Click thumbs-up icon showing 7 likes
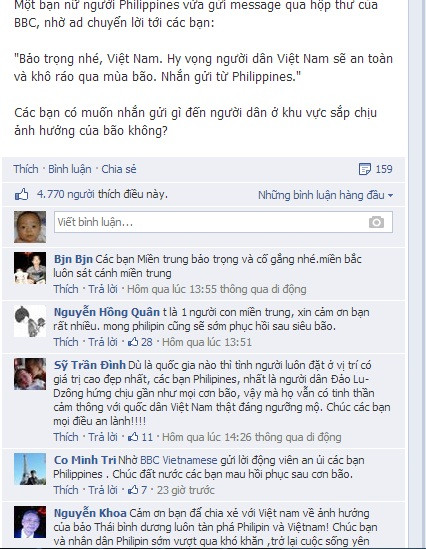 133,490
